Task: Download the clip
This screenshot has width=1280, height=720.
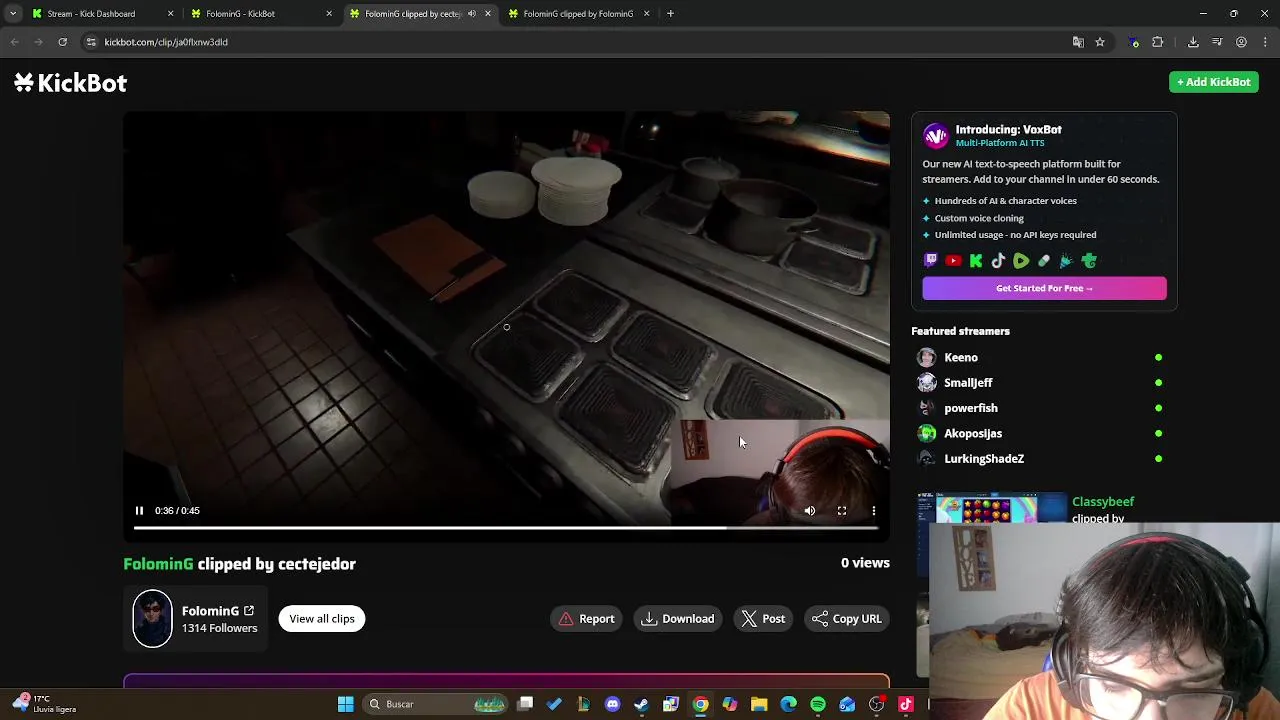Action: 678,619
